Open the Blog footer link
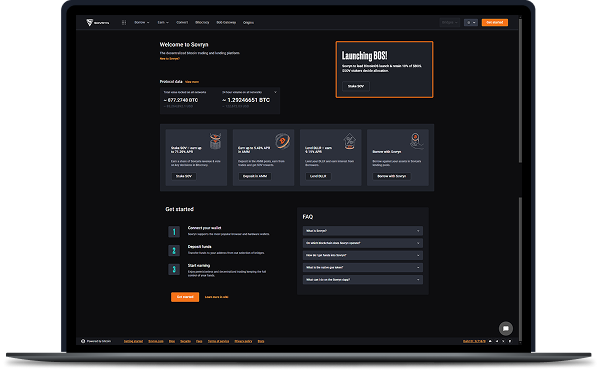The height and width of the screenshot is (371, 600). click(x=172, y=341)
